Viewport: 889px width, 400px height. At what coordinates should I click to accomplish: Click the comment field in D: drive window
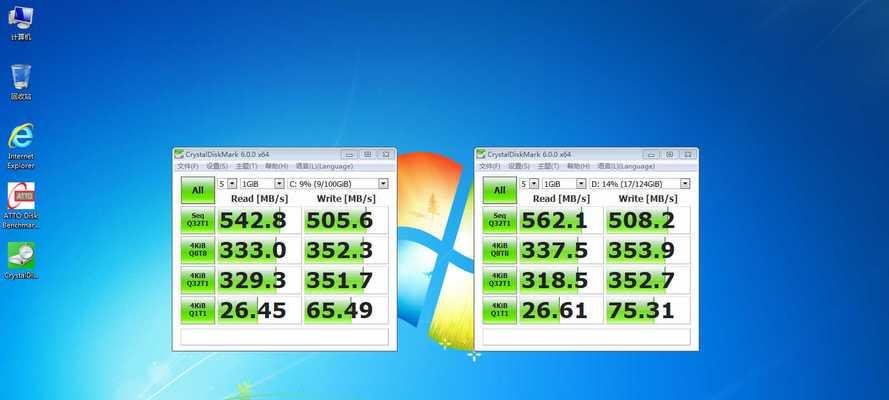coord(586,337)
